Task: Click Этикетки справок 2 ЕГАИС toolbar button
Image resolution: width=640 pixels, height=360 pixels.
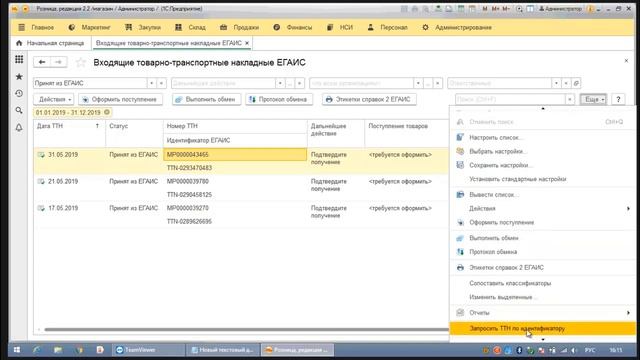Action: click(x=369, y=99)
